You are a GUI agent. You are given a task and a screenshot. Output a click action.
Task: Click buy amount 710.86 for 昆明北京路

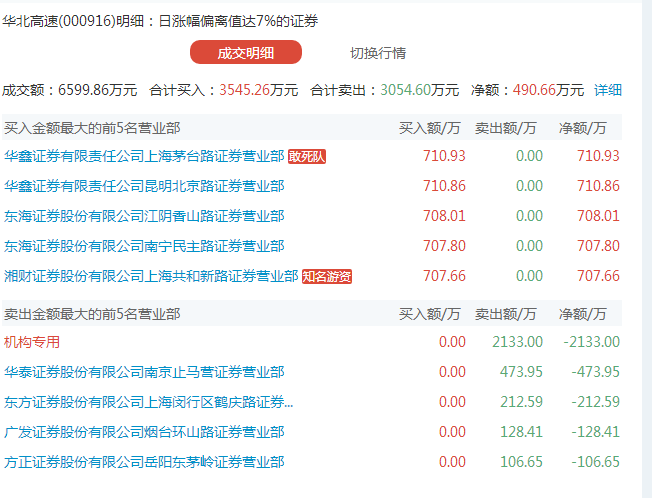click(444, 186)
